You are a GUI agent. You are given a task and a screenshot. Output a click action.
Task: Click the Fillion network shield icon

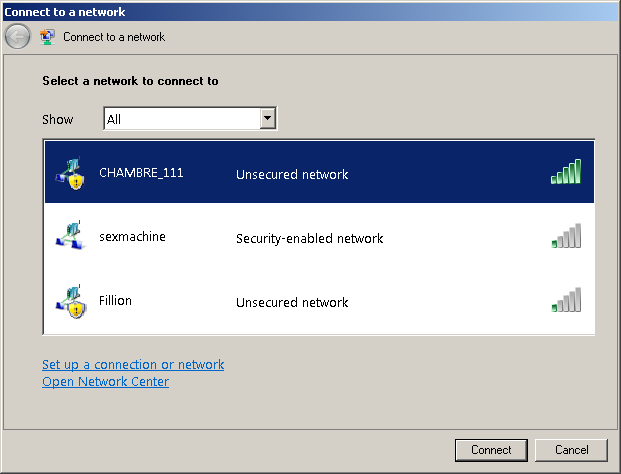(x=71, y=301)
